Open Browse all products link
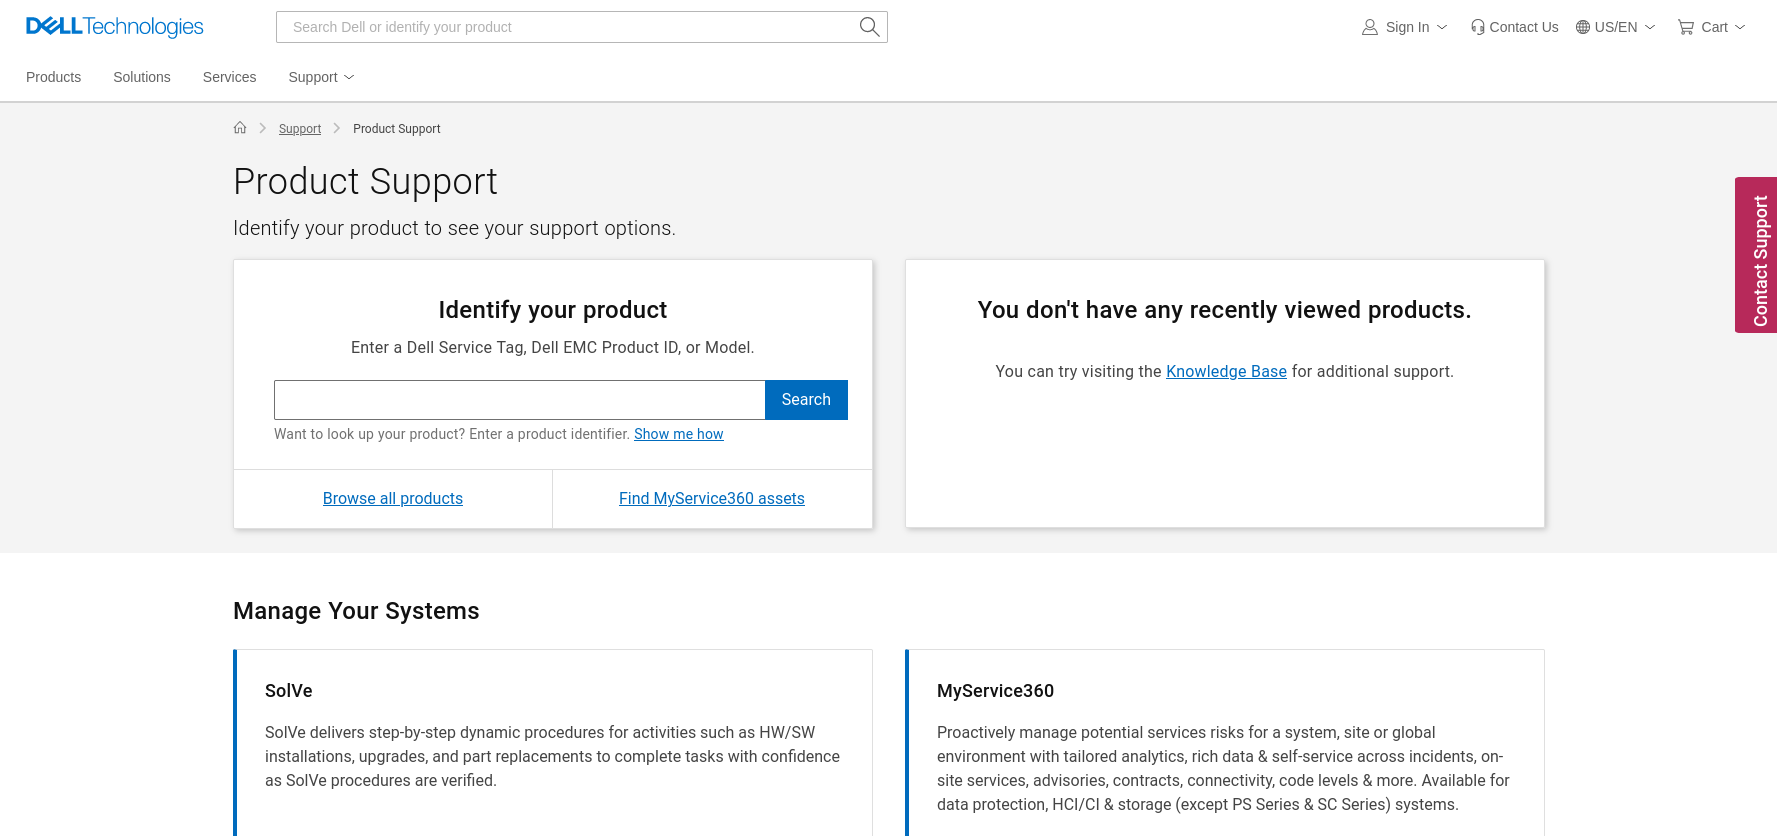The image size is (1777, 836). [393, 499]
